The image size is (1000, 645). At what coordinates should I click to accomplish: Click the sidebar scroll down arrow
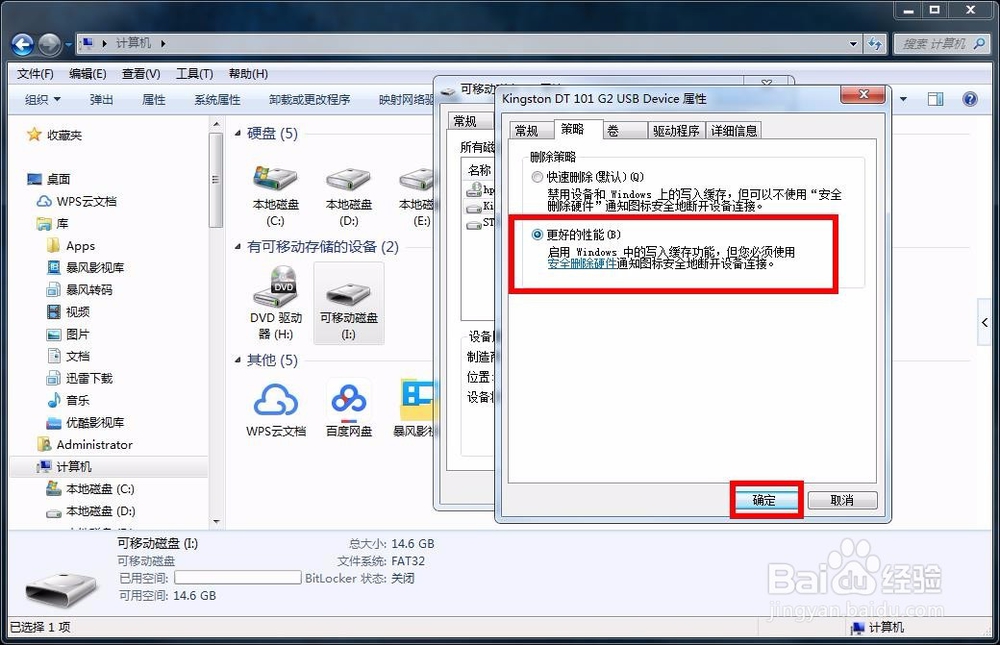point(216,522)
